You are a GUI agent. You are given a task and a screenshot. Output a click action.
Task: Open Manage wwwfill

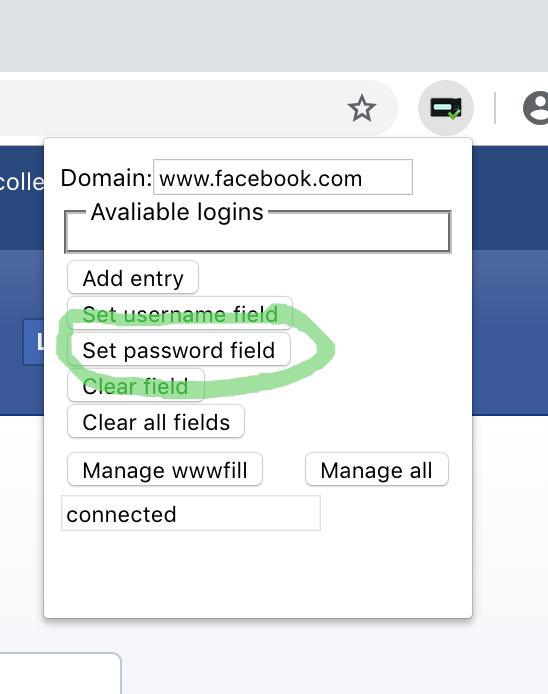click(165, 469)
